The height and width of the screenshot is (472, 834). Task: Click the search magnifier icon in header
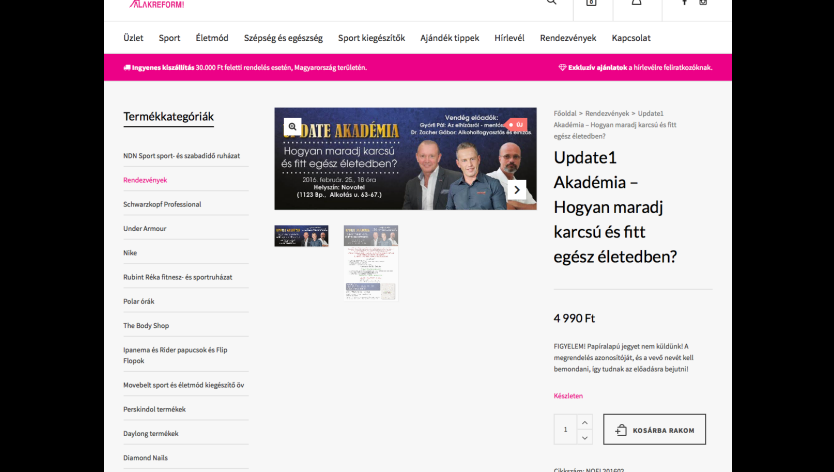tap(551, 3)
